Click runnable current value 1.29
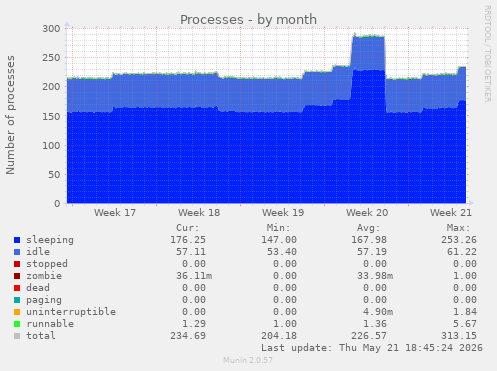Viewport: 497px width, 371px height. point(194,324)
